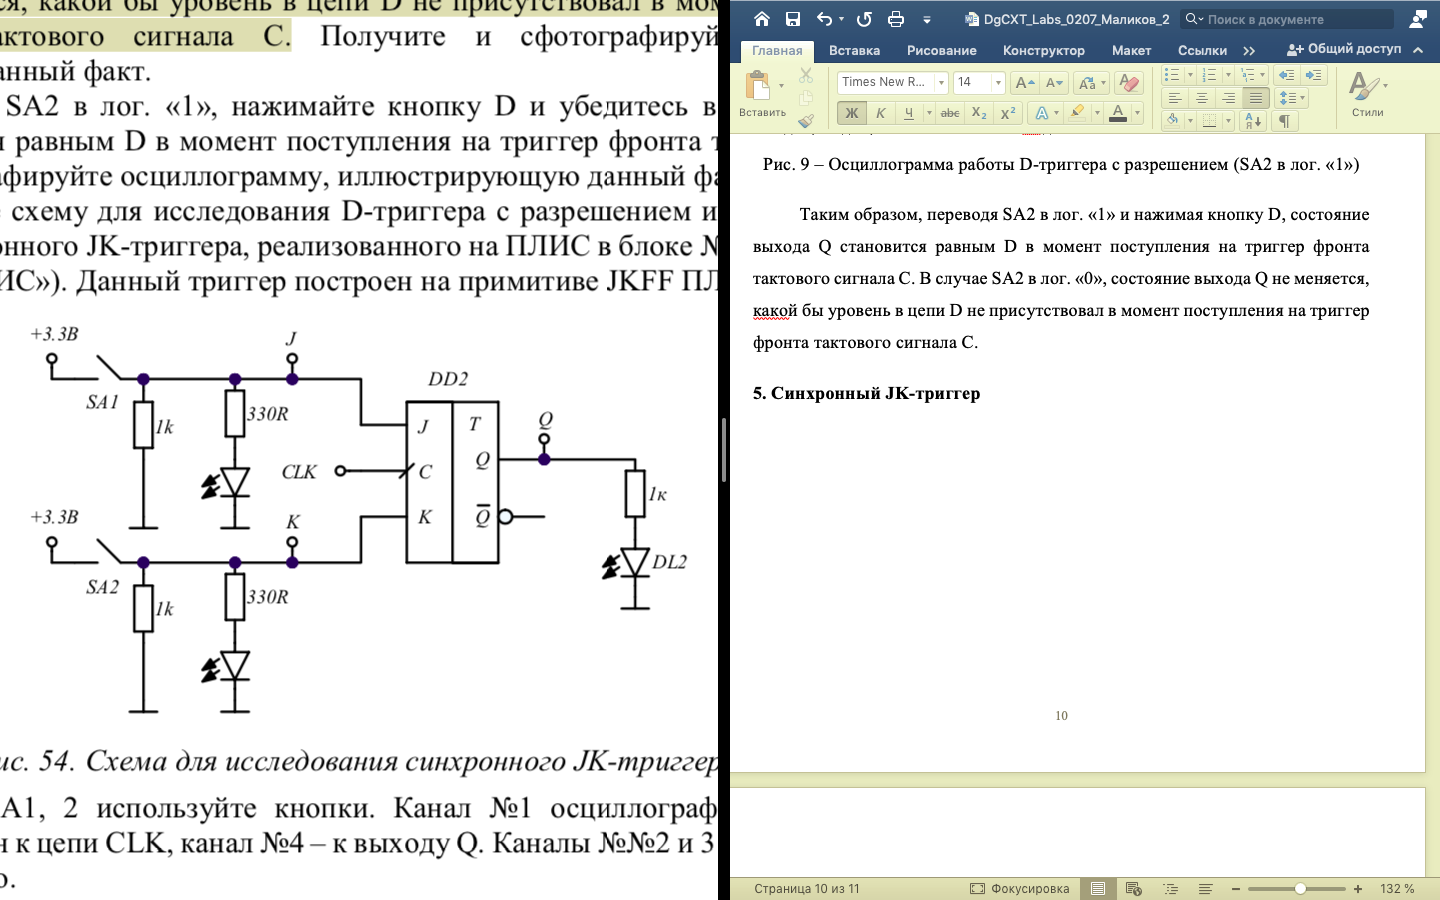The image size is (1440, 900).
Task: Toggle strikethrough (abc) formatting
Action: pyautogui.click(x=950, y=113)
